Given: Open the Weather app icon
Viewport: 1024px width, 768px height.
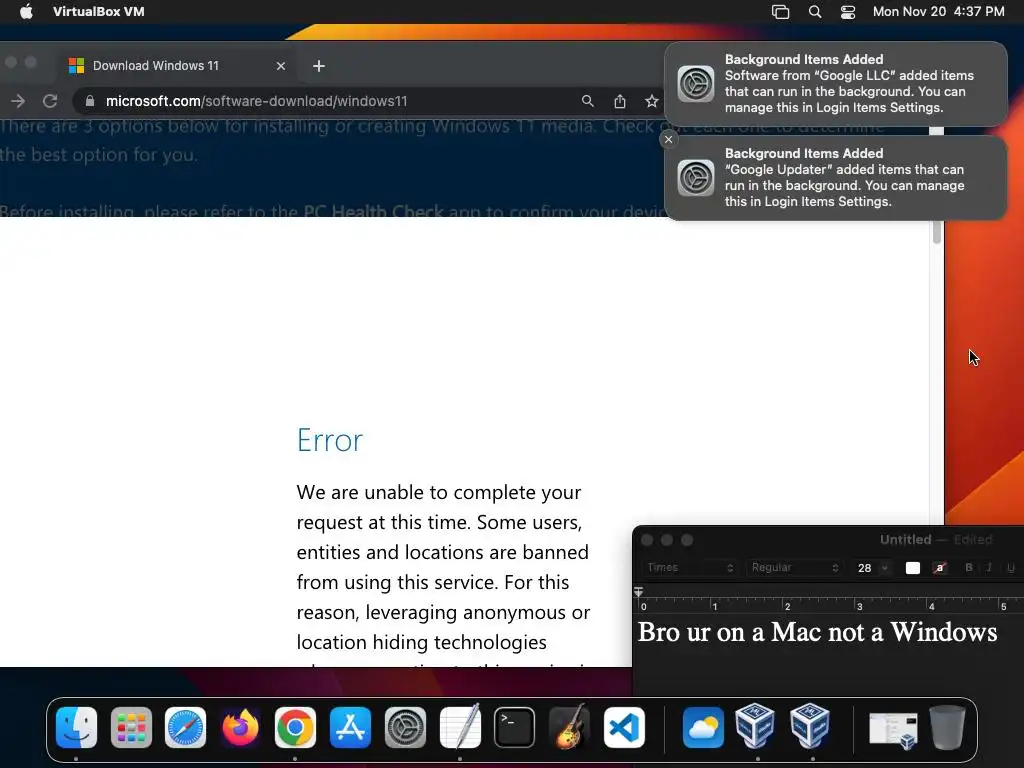Looking at the screenshot, I should tap(703, 728).
